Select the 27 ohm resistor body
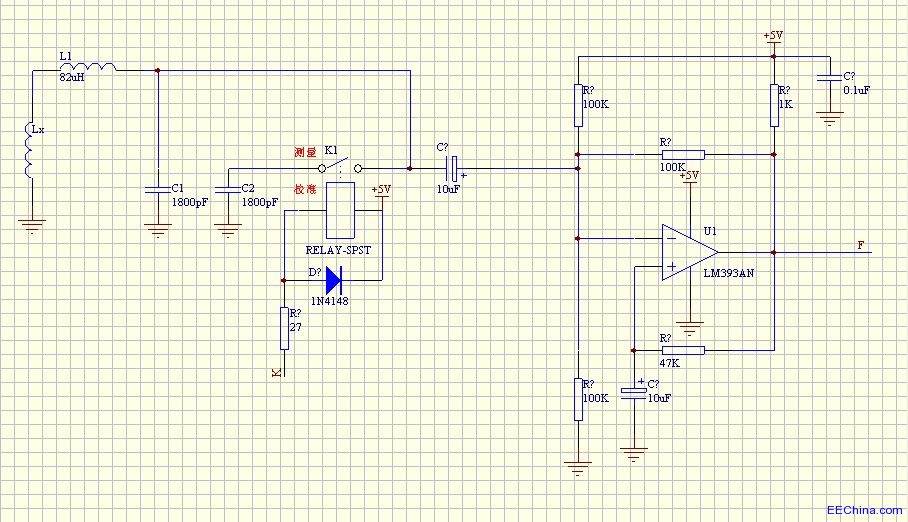Viewport: 908px width, 522px height. [x=284, y=328]
